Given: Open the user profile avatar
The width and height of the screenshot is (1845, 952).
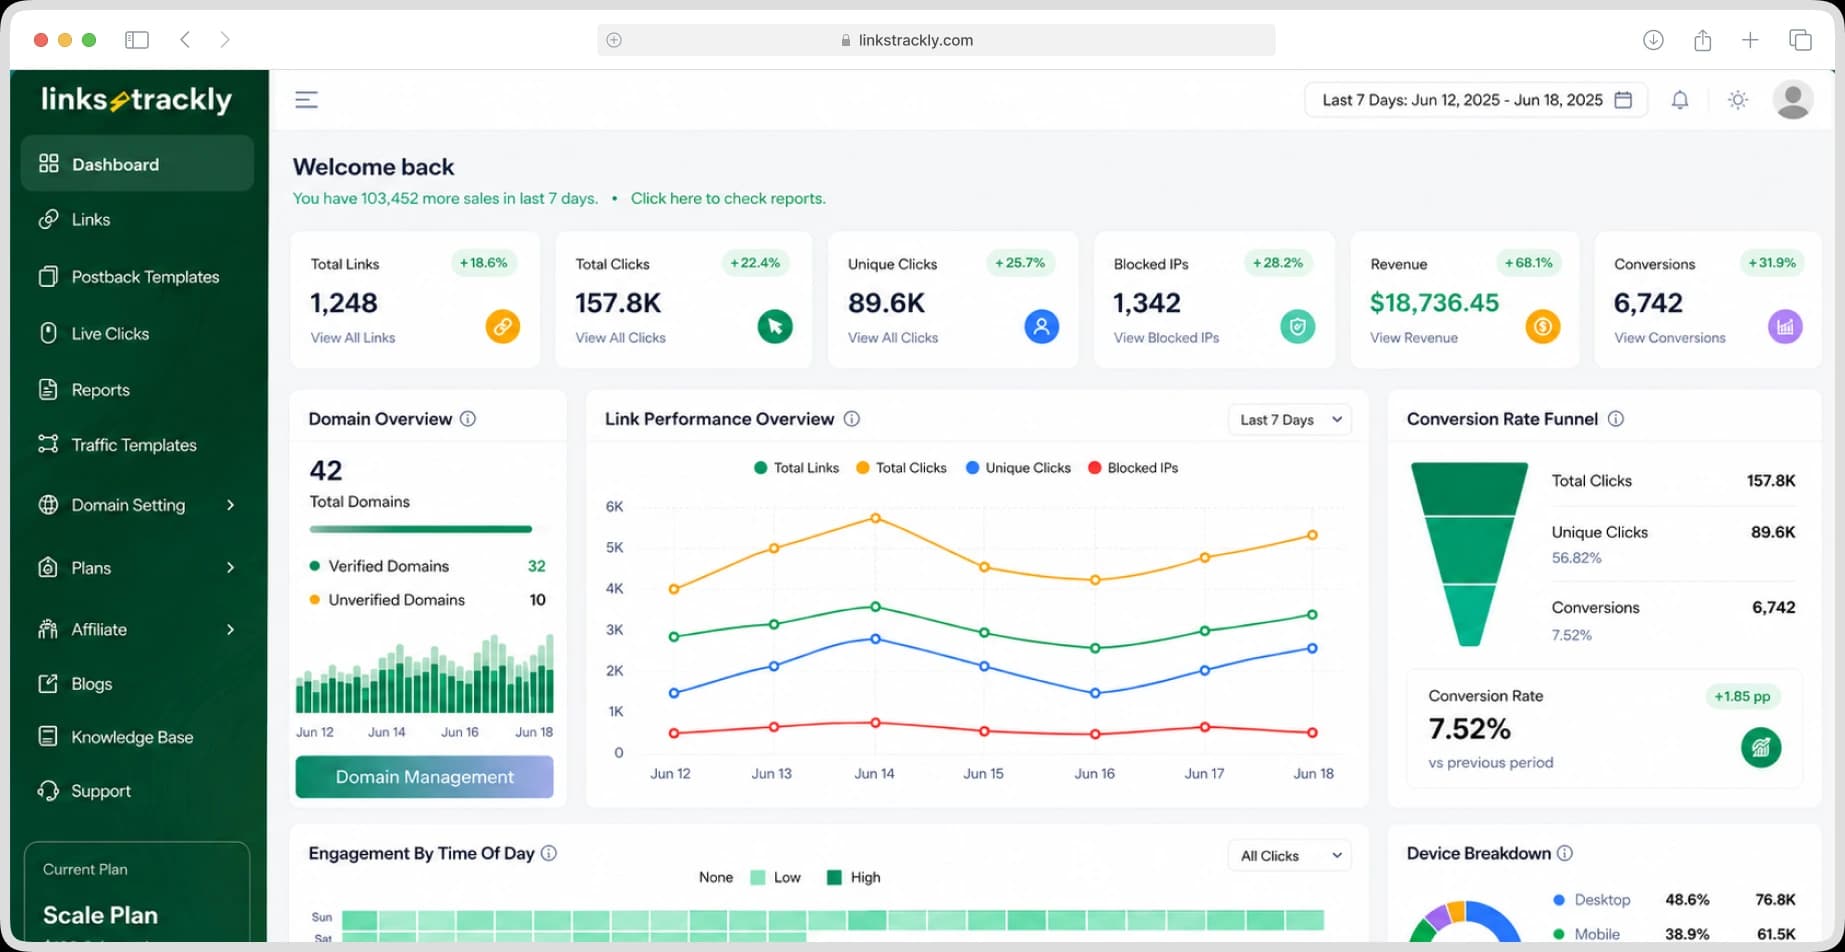Looking at the screenshot, I should click(x=1793, y=100).
